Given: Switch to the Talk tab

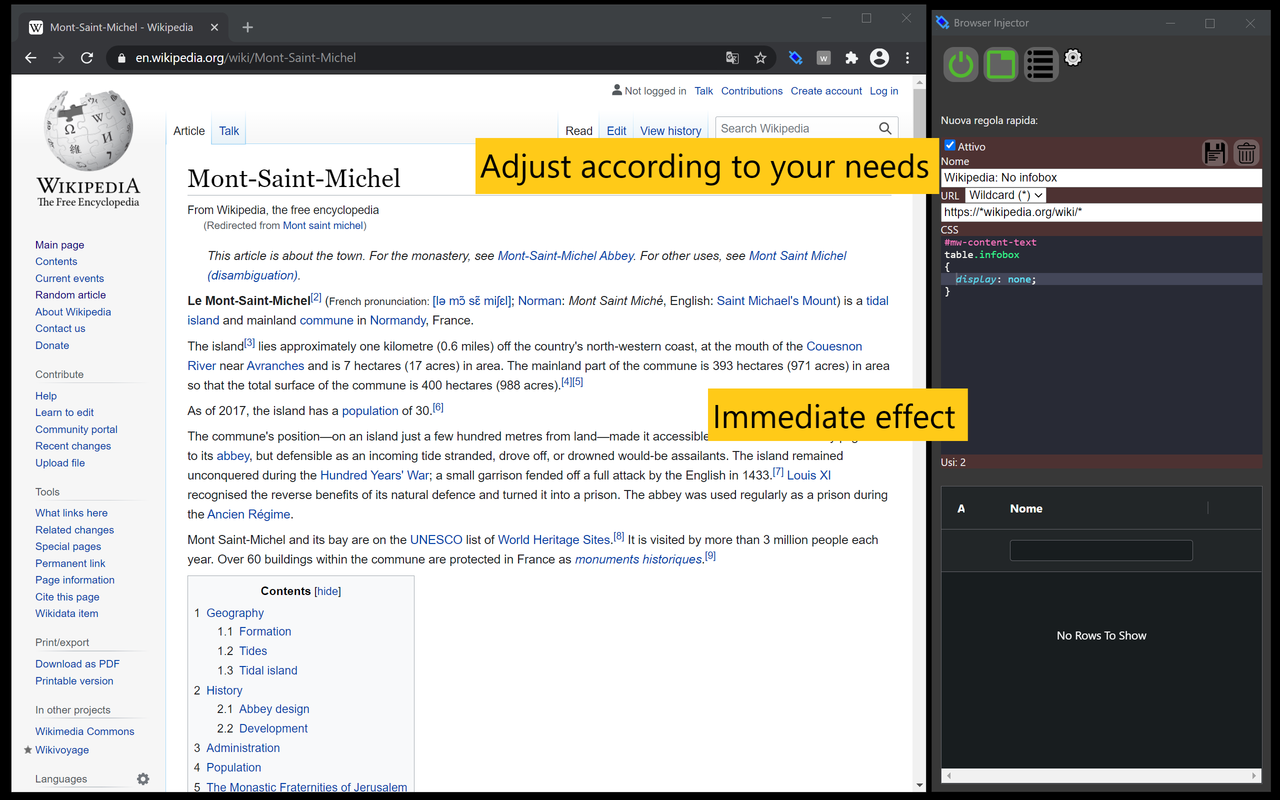Looking at the screenshot, I should 229,131.
